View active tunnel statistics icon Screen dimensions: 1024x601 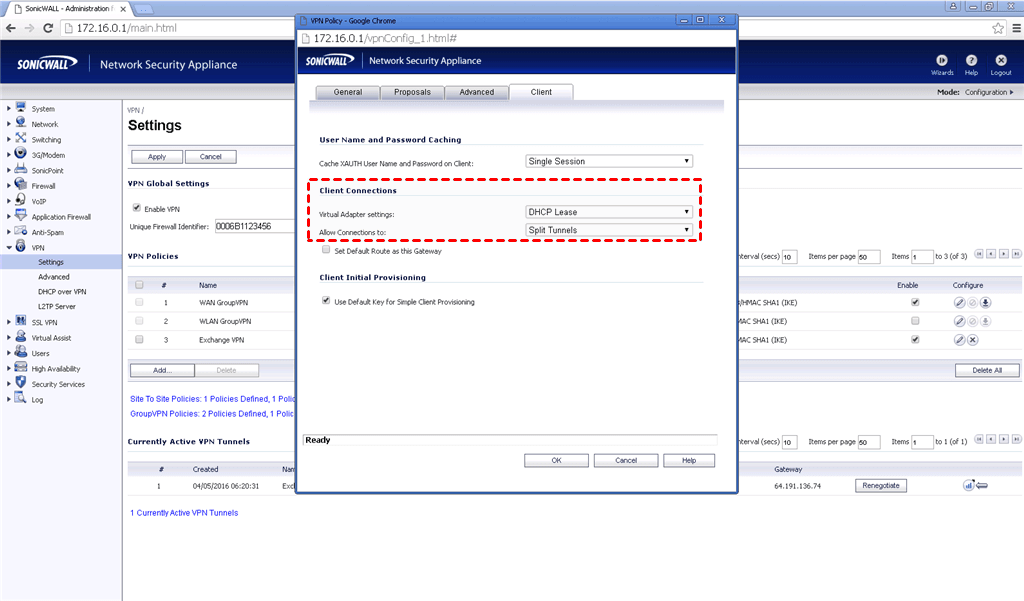(969, 486)
